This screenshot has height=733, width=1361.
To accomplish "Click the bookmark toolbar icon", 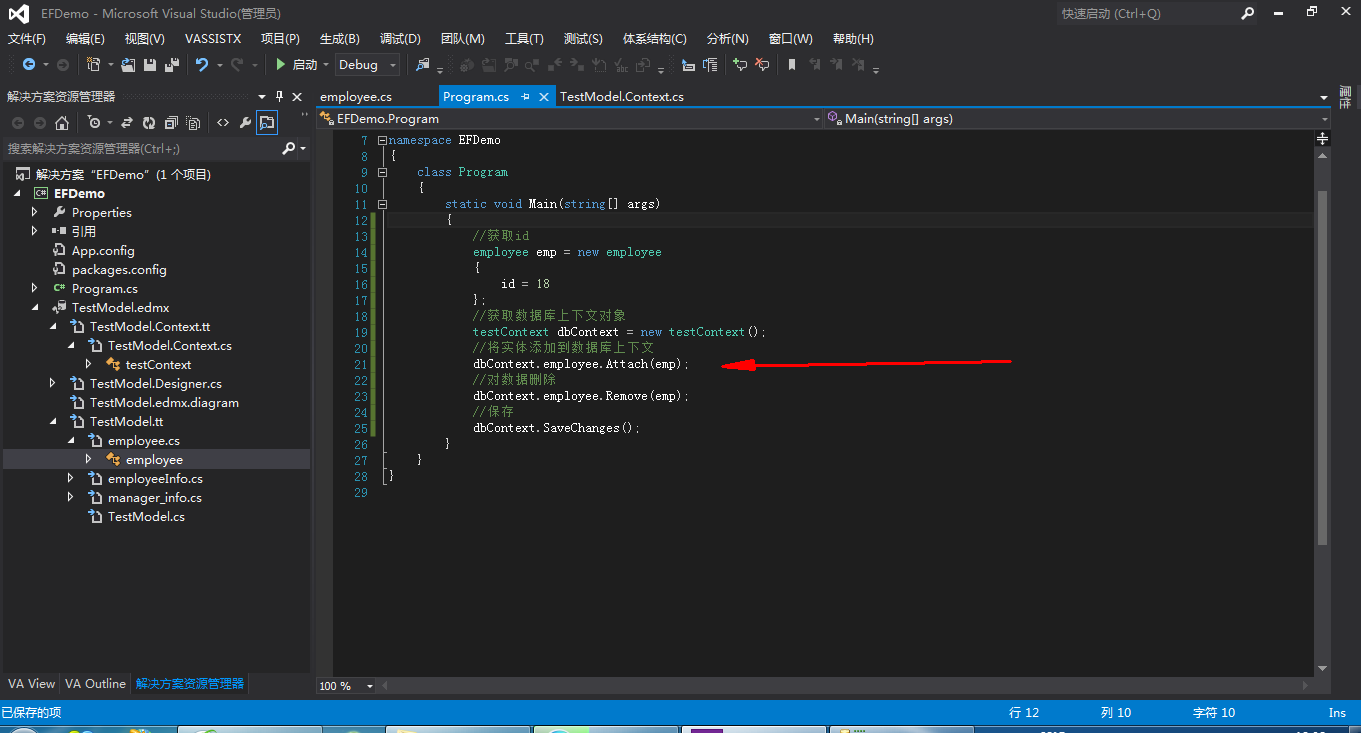I will point(792,65).
